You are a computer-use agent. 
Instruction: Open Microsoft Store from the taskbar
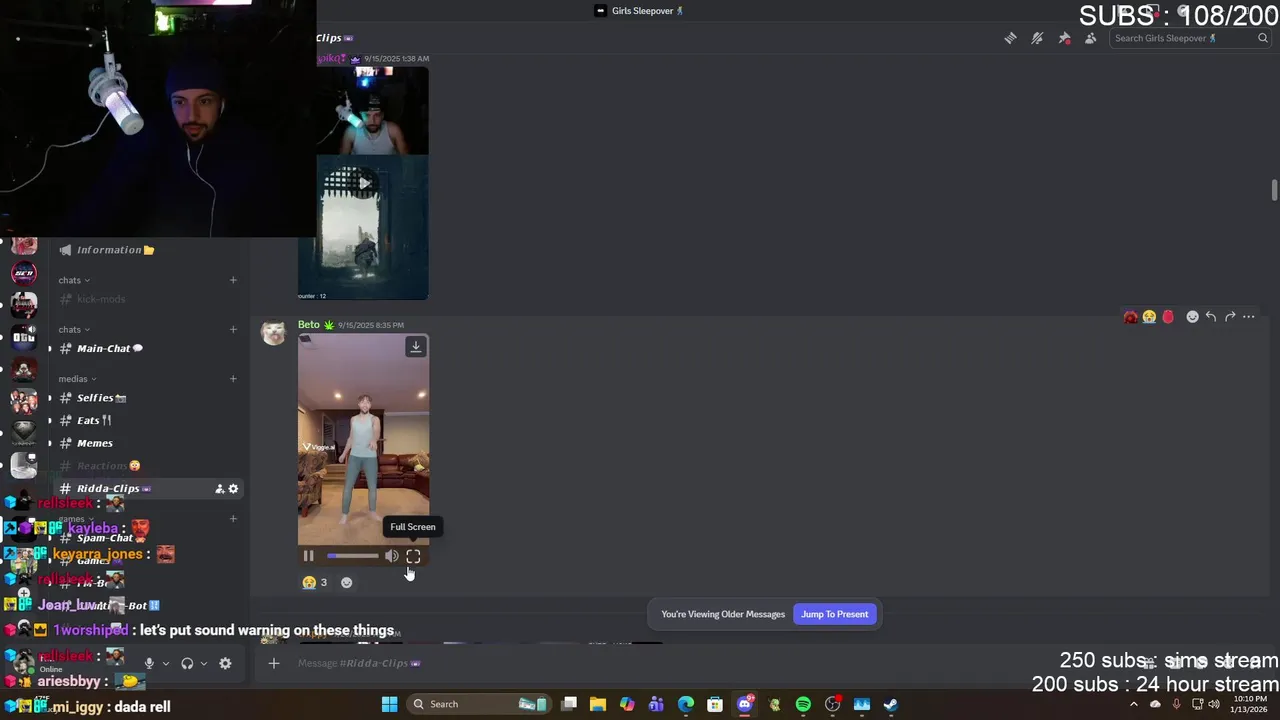click(x=715, y=704)
